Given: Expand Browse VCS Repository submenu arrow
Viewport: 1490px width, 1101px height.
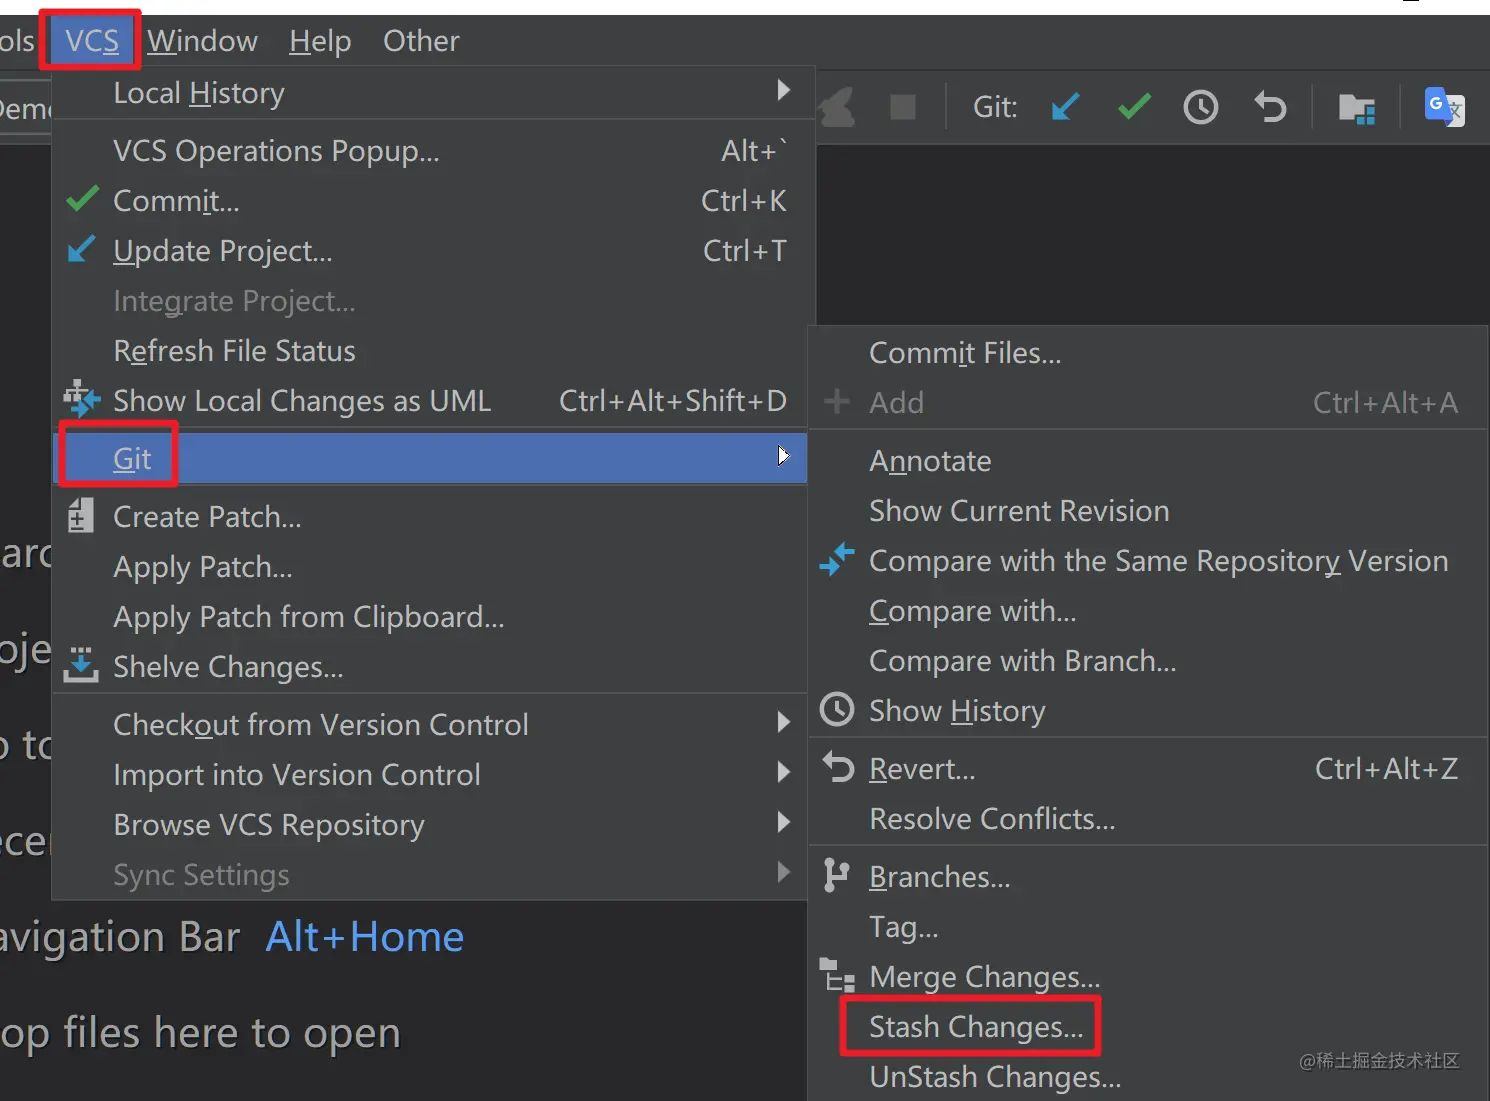Looking at the screenshot, I should pos(784,822).
